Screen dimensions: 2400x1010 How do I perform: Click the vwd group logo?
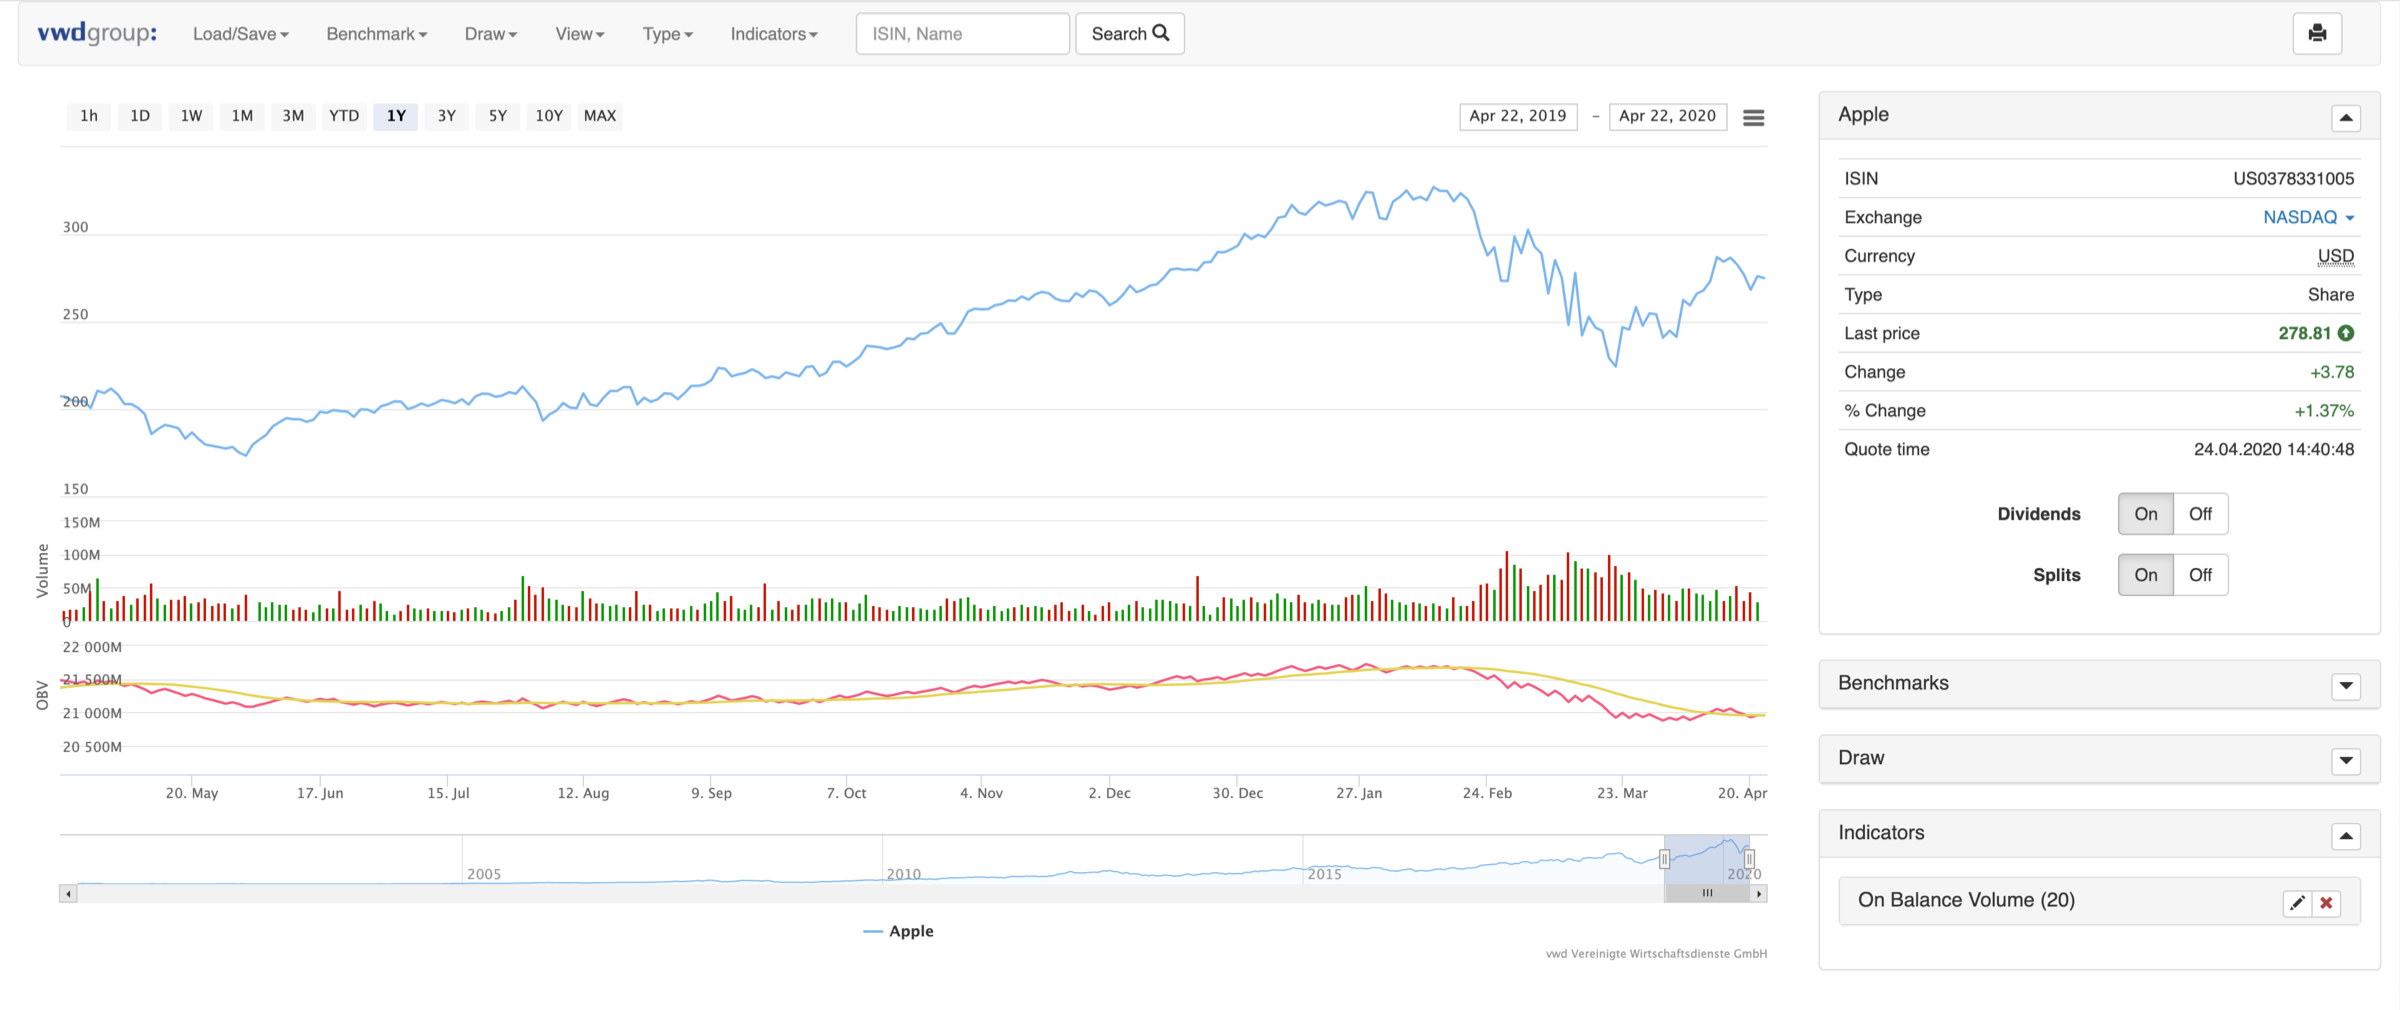pos(96,31)
